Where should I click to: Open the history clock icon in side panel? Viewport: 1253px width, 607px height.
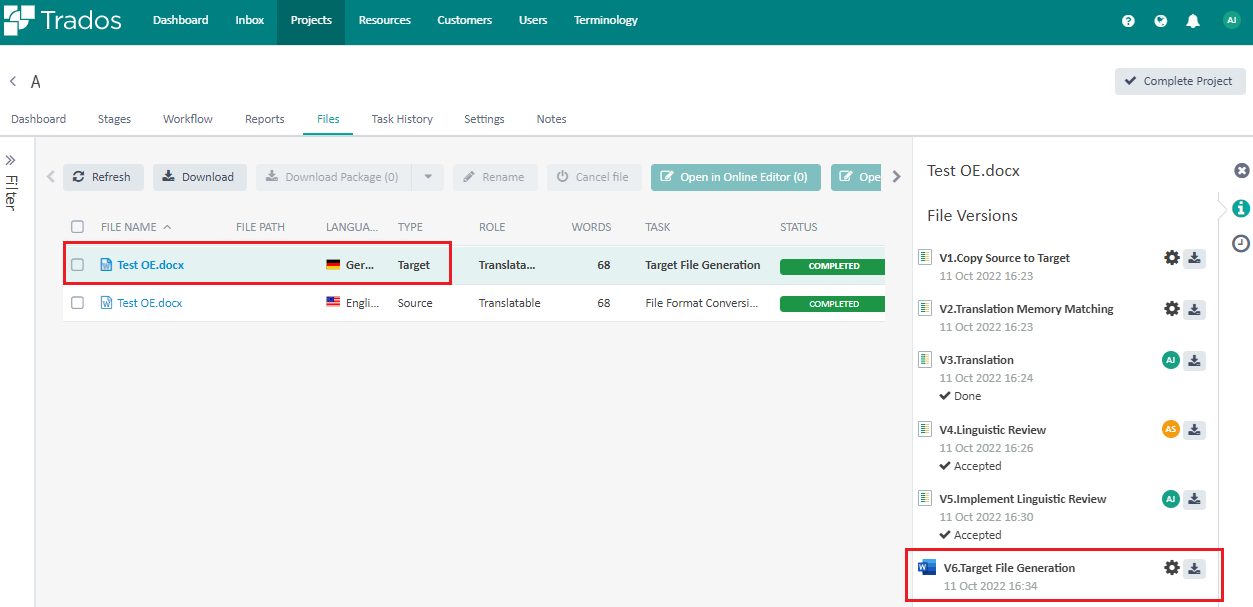click(1241, 242)
